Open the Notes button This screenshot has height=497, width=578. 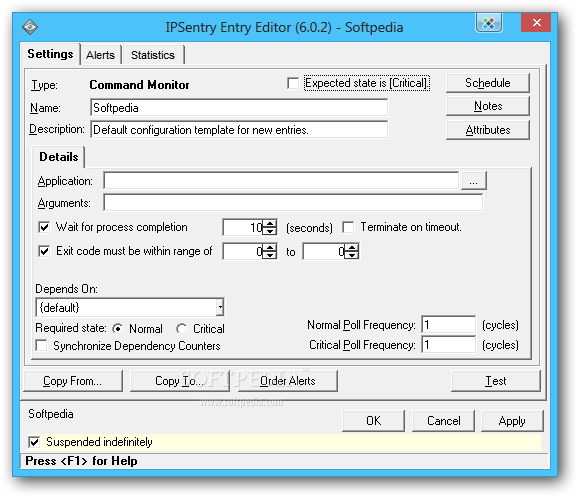[x=488, y=106]
